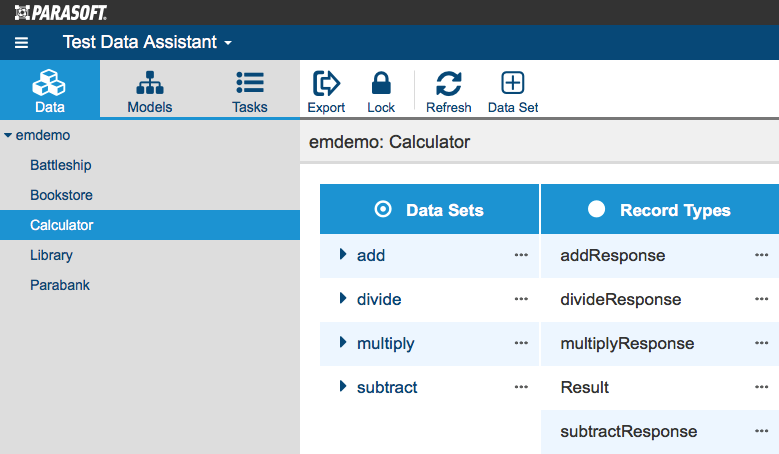Click the divideResponse record type

click(x=621, y=300)
